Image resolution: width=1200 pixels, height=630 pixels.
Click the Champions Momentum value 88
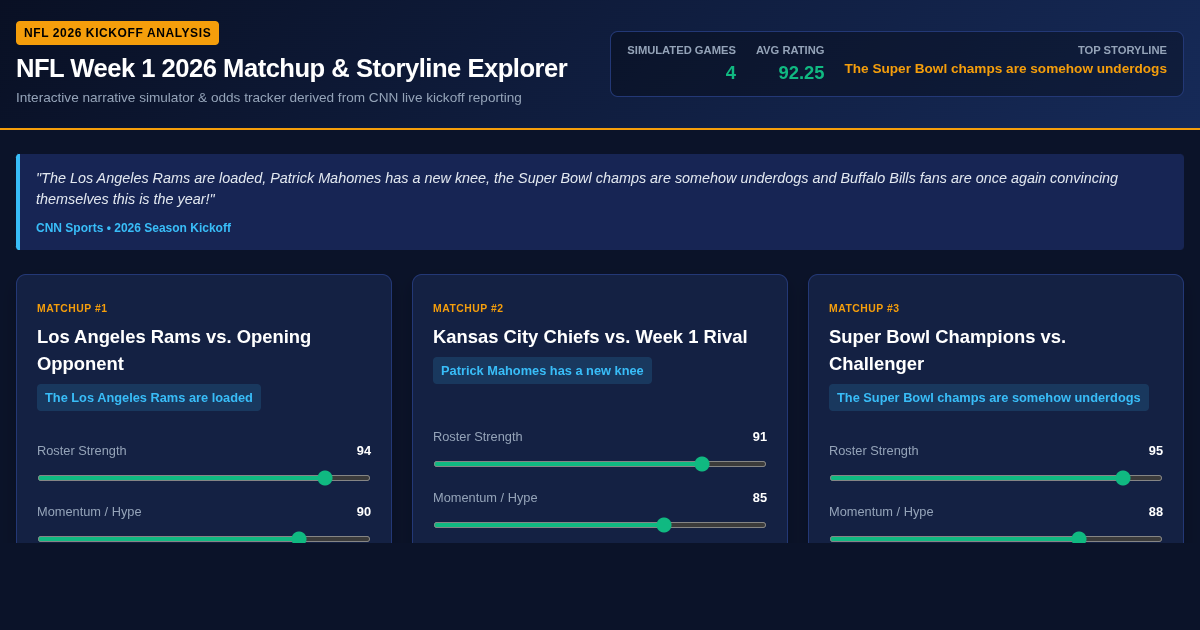[1156, 512]
